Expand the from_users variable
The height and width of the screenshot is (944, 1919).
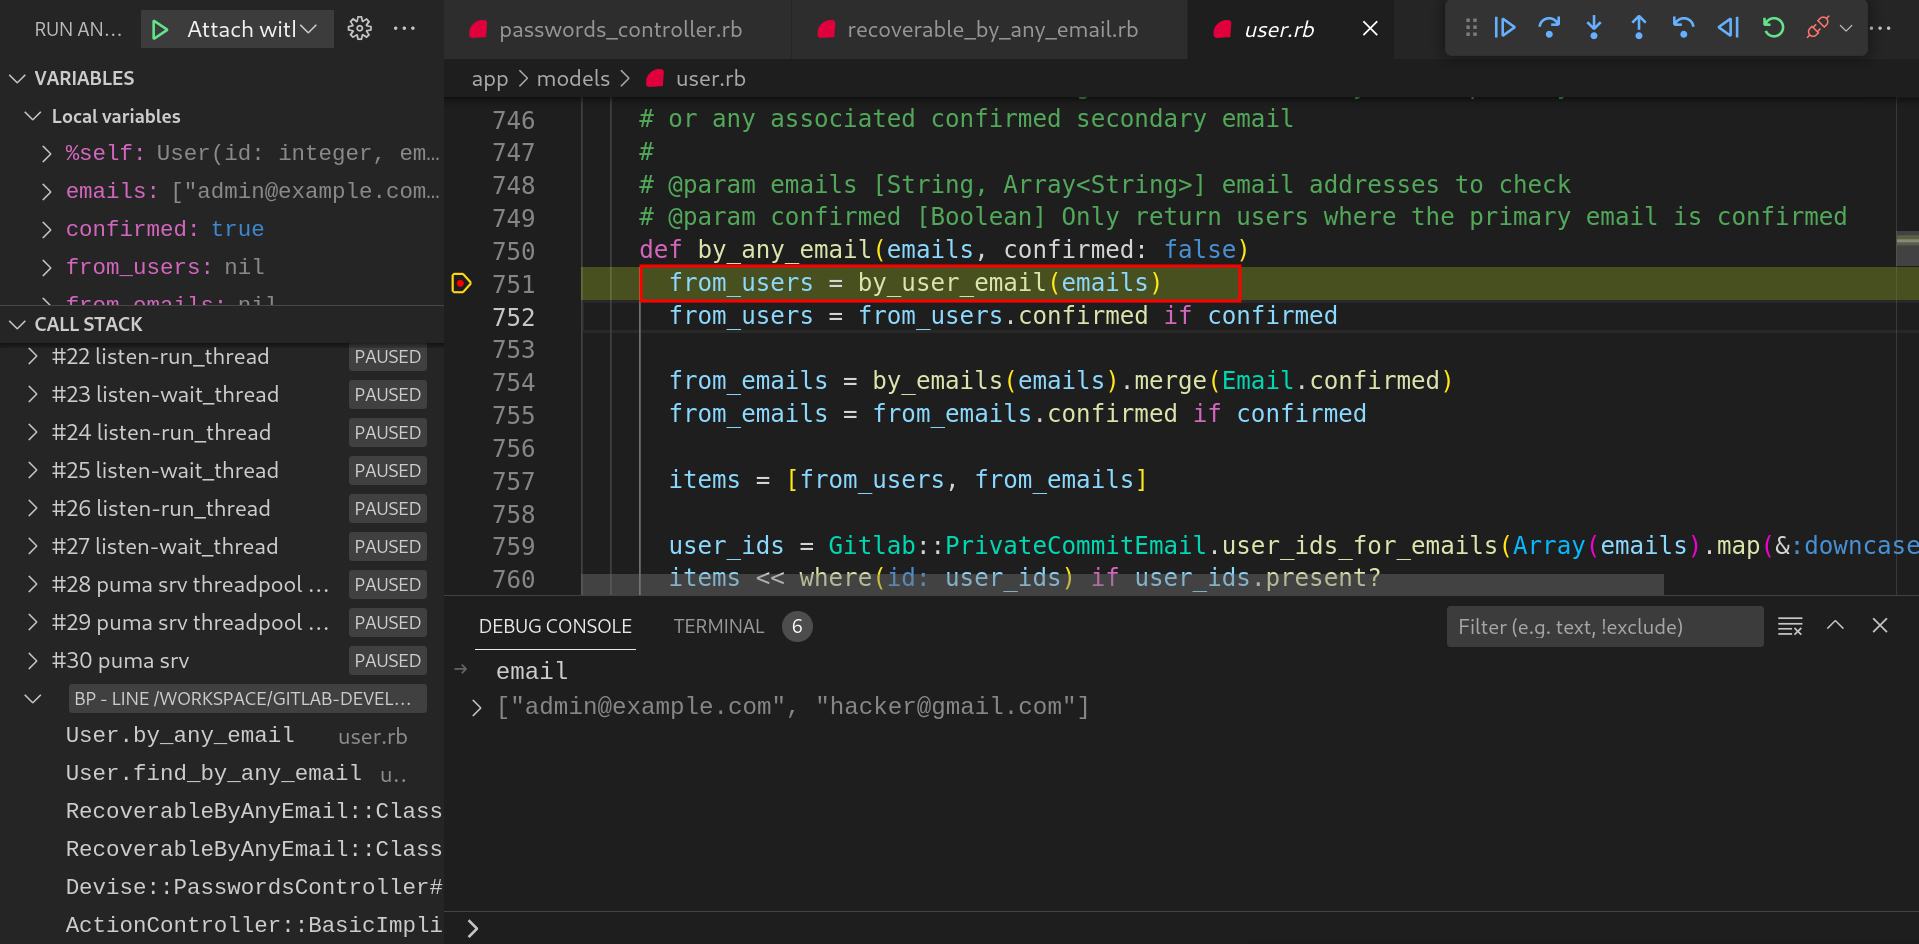[46, 267]
